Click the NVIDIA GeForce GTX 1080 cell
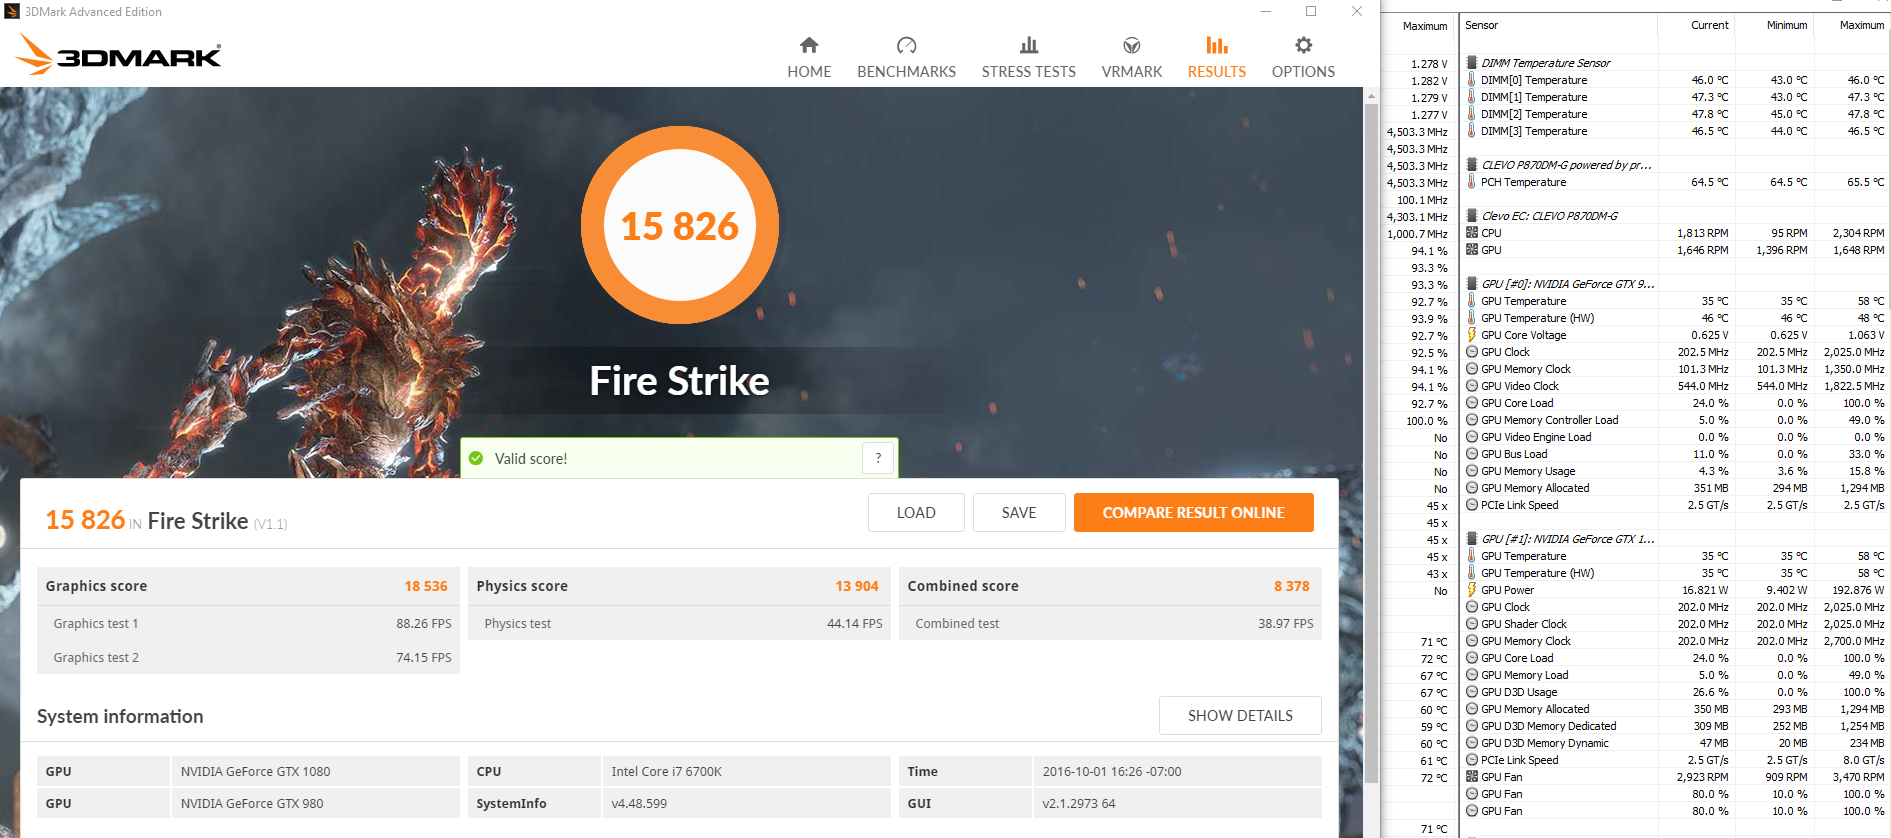 (x=315, y=771)
